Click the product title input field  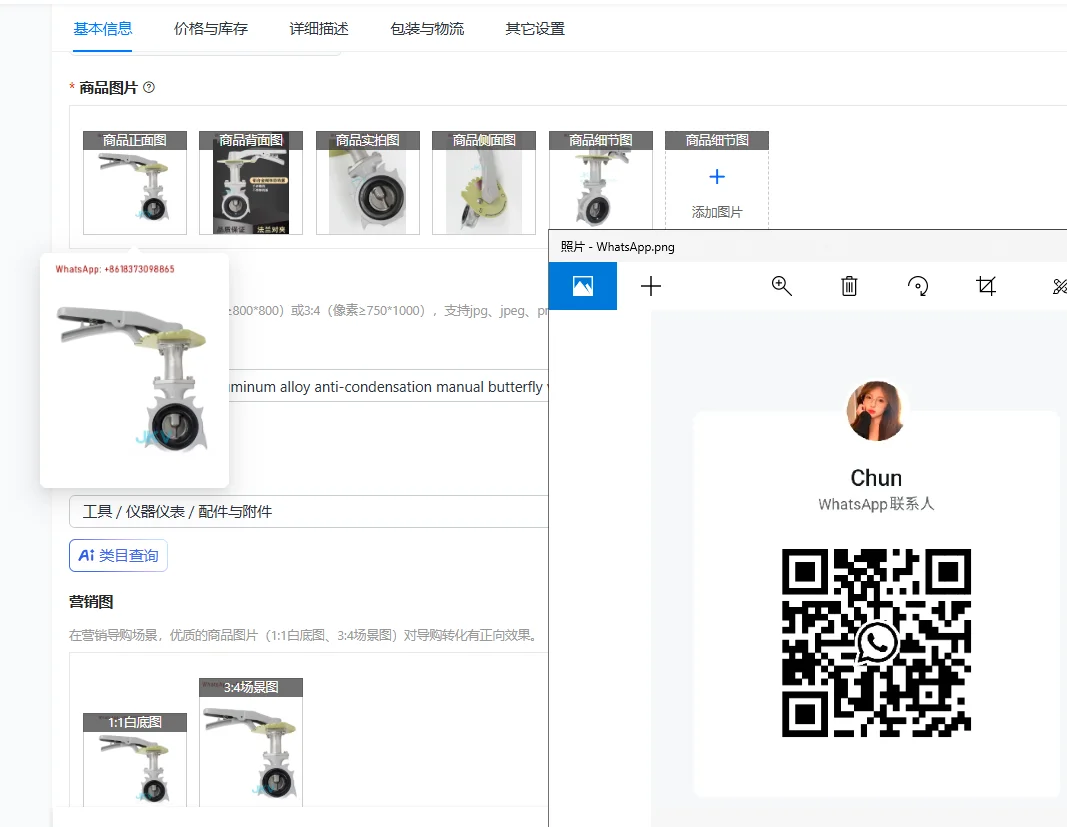[x=388, y=387]
